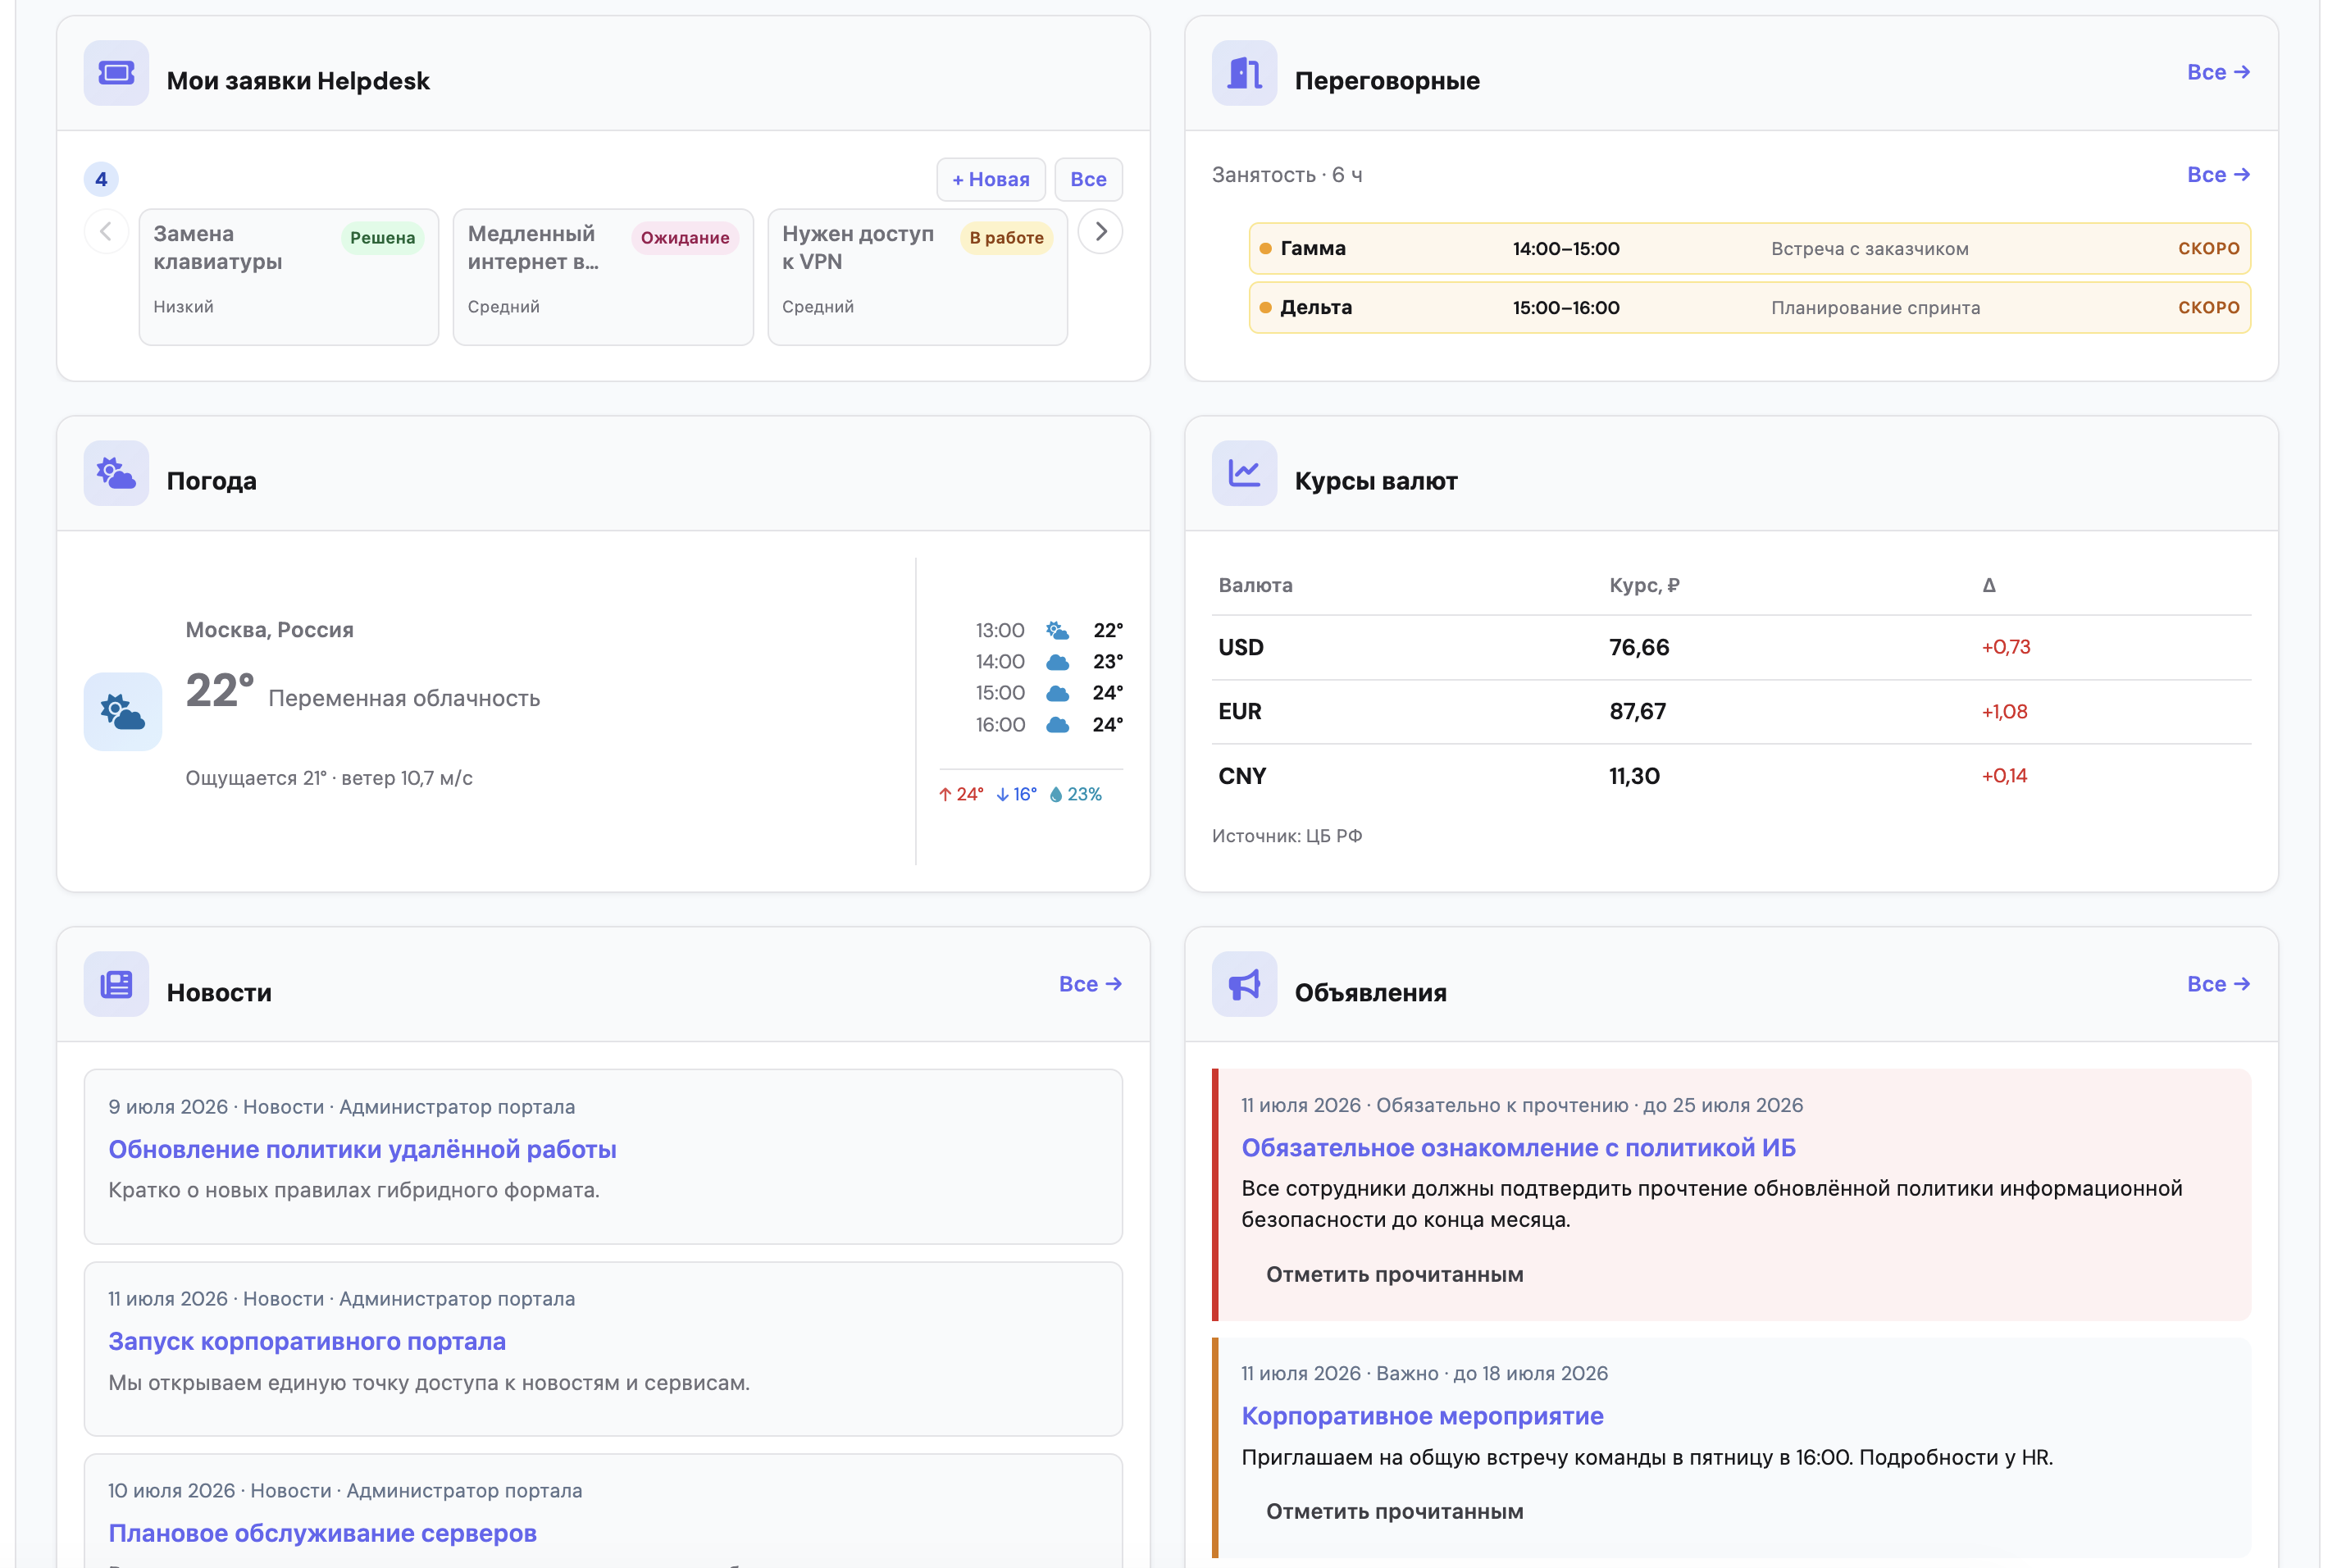The height and width of the screenshot is (1568, 2337).
Task: Click the EUR rate 87,67
Action: point(1637,712)
